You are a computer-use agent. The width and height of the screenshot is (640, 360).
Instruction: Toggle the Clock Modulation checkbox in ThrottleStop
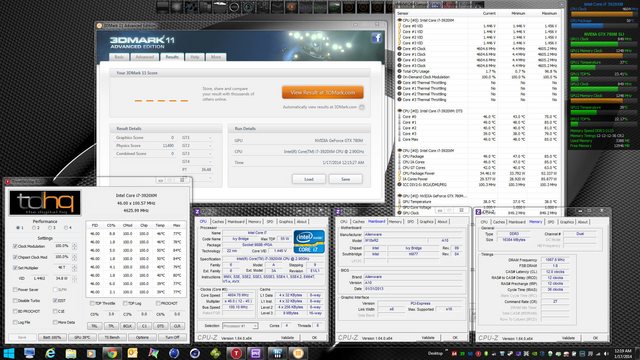15,246
